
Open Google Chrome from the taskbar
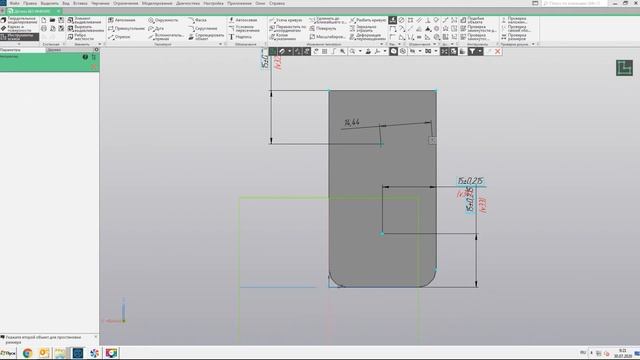(27, 353)
